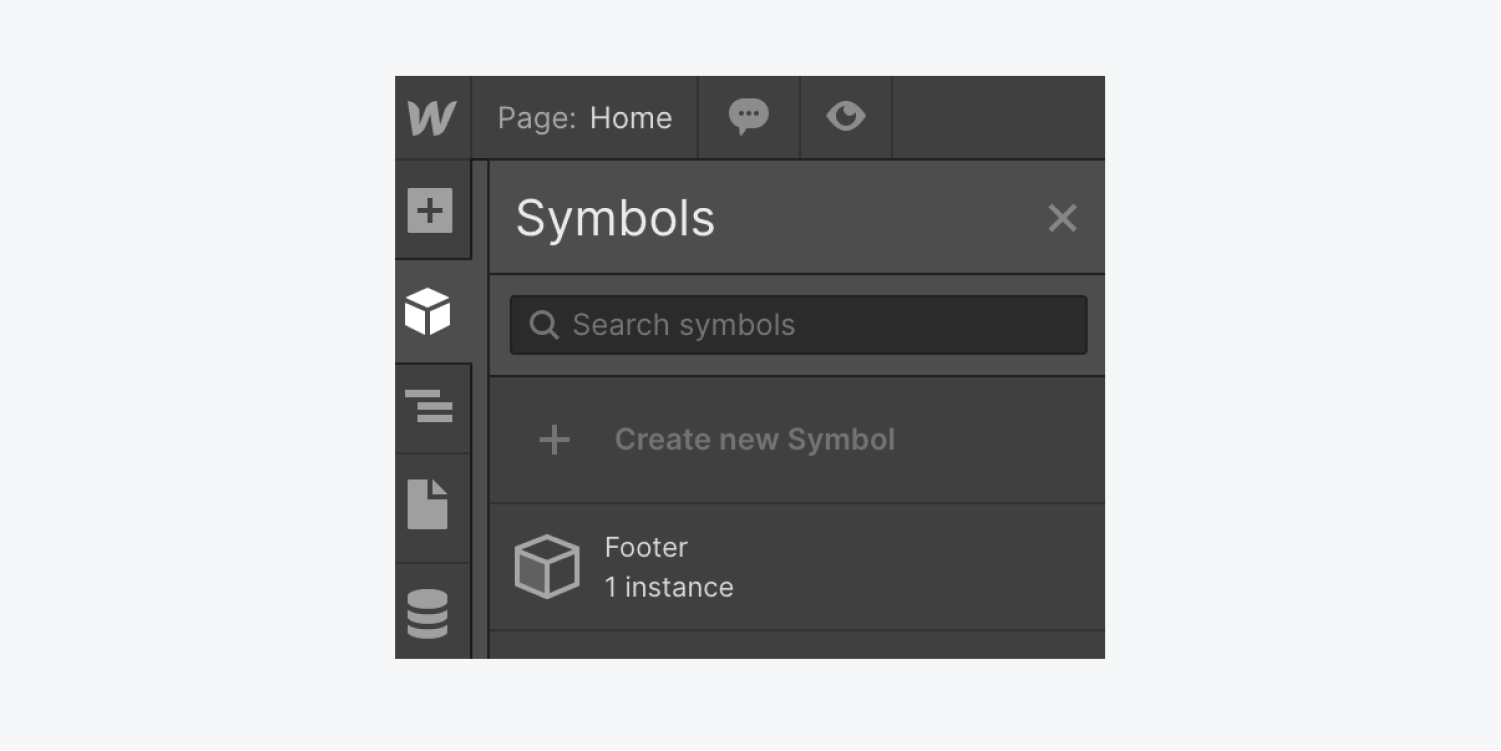Open the comments speech bubble

tap(748, 117)
